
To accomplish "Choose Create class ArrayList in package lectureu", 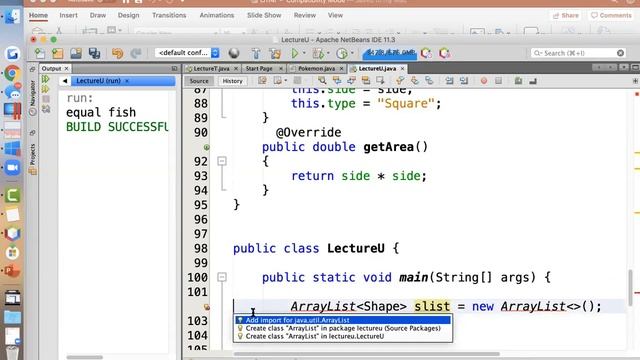I will 343,328.
